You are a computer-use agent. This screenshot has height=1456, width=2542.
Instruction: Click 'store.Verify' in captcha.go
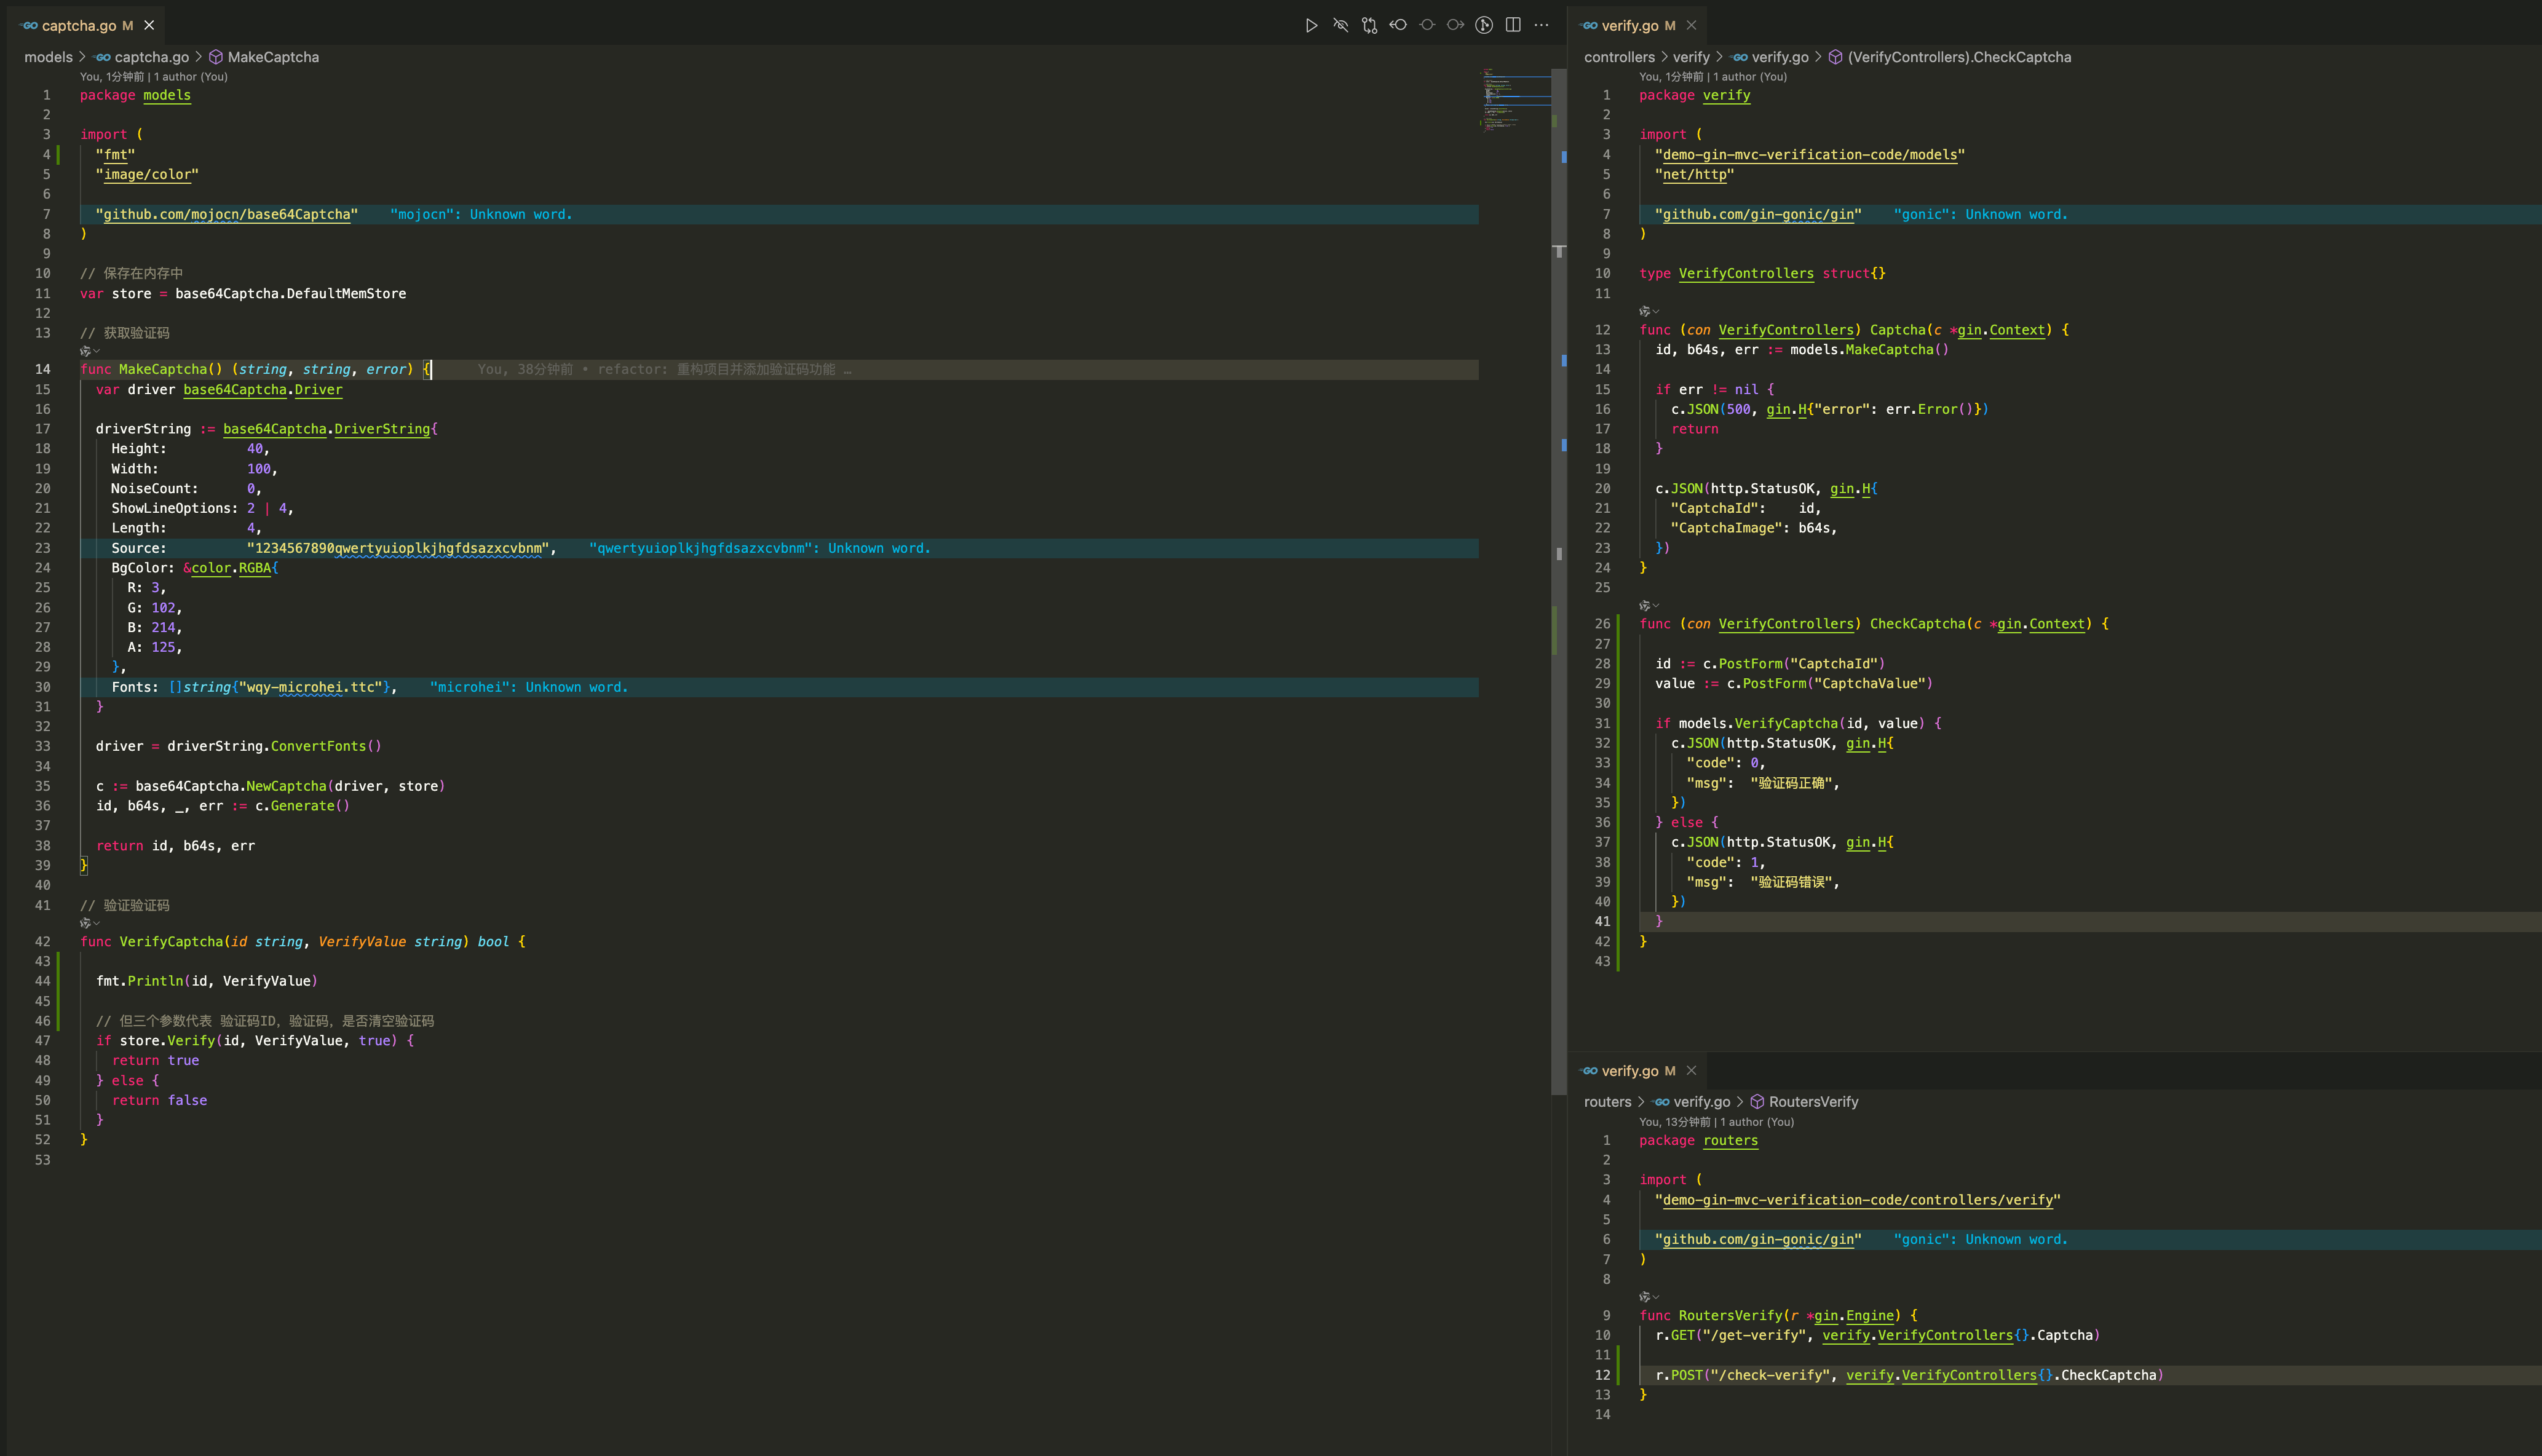point(167,1041)
